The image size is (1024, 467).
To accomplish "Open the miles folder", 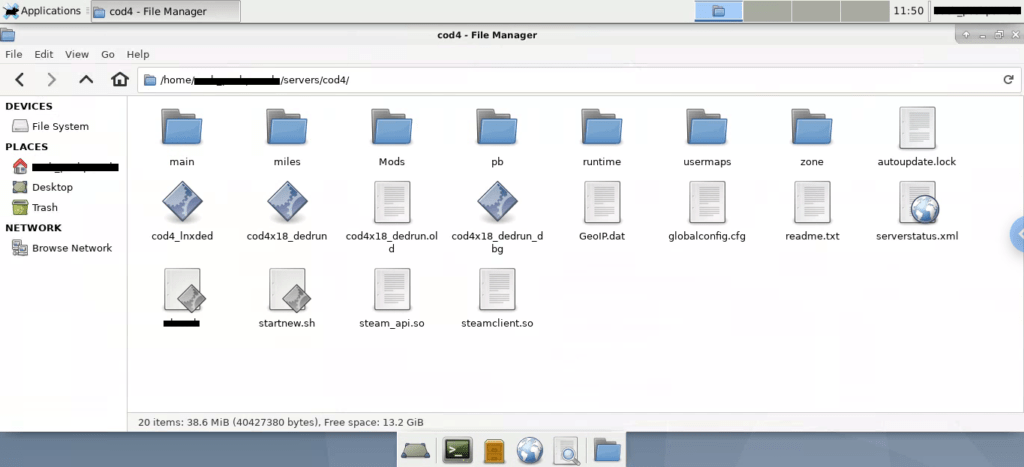I will [287, 127].
